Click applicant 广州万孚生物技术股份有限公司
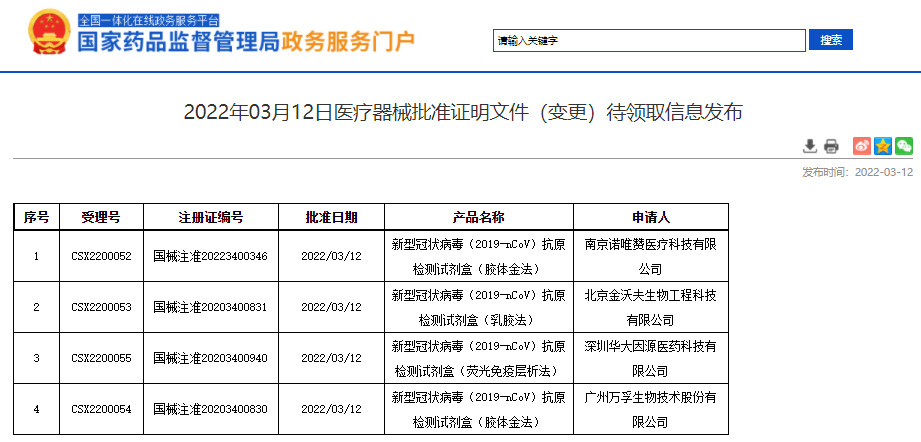Image resolution: width=921 pixels, height=442 pixels. click(651, 409)
